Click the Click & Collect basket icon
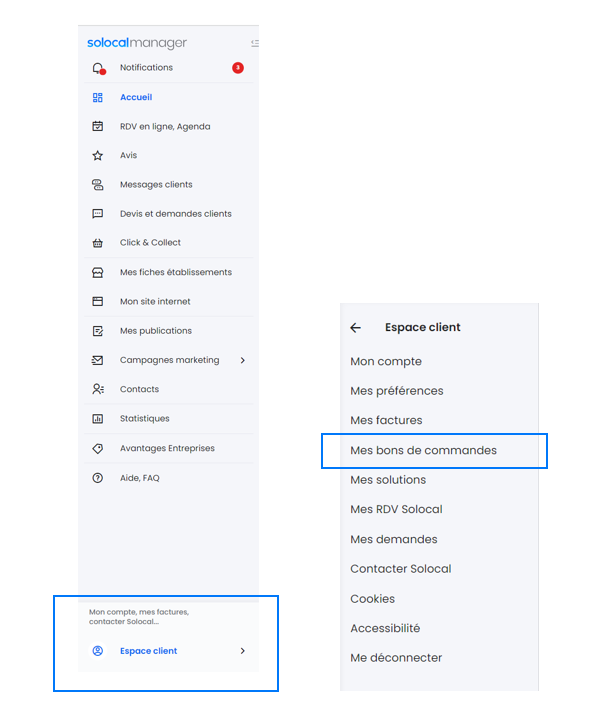Screen dimensions: 592x726 click(x=98, y=243)
